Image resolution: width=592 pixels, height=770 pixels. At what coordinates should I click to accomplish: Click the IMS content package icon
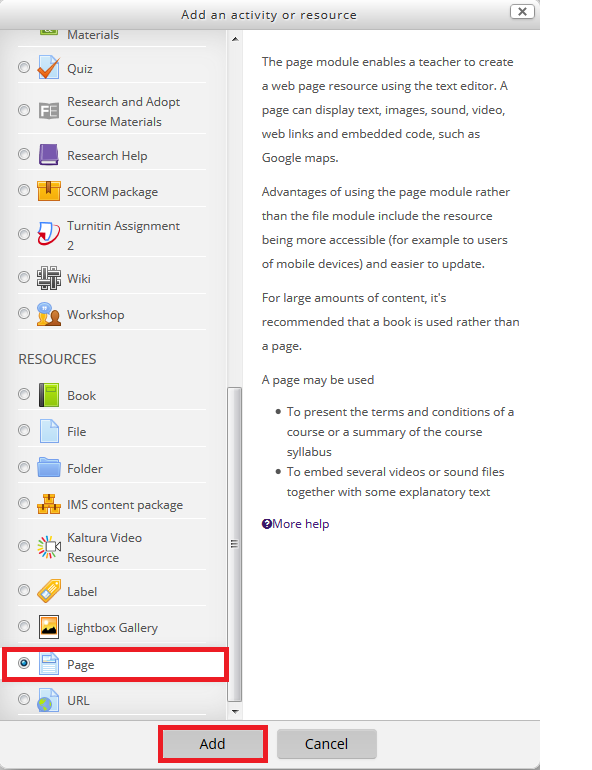coord(49,504)
